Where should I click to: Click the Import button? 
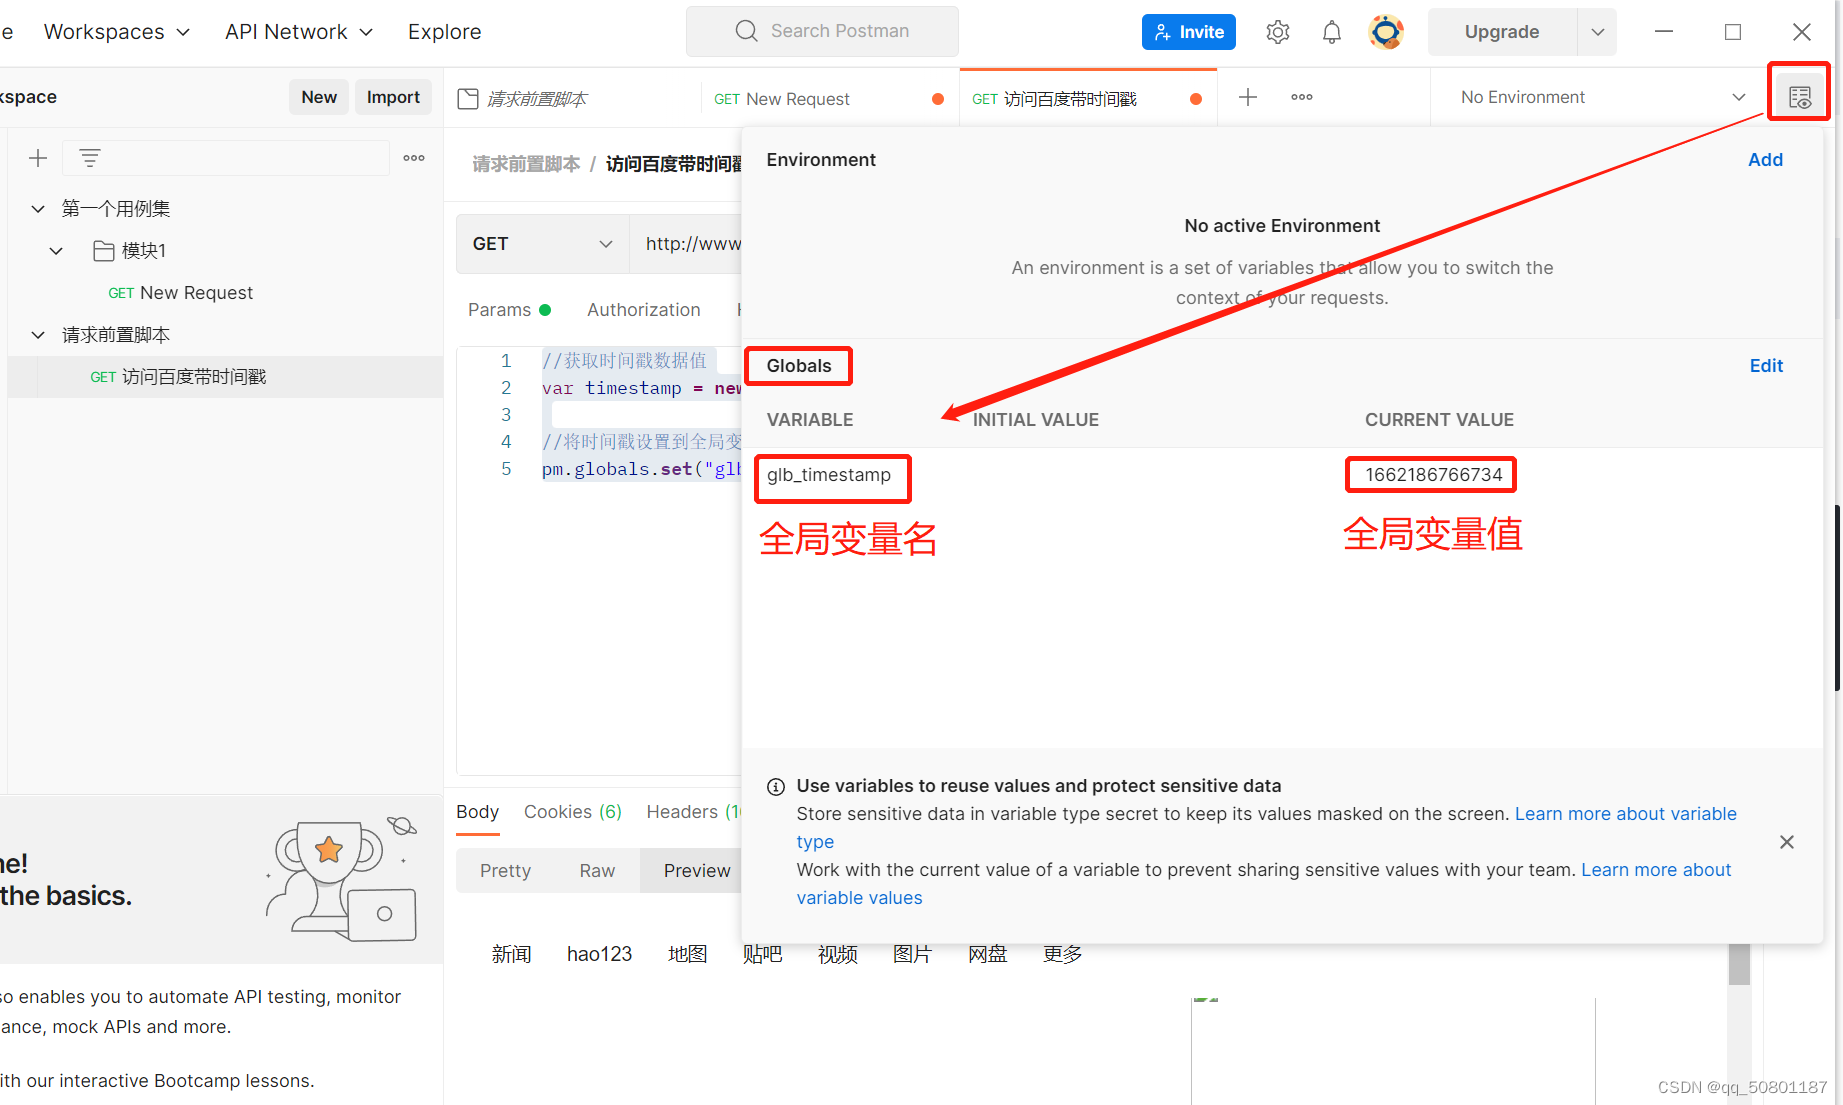[x=393, y=97]
